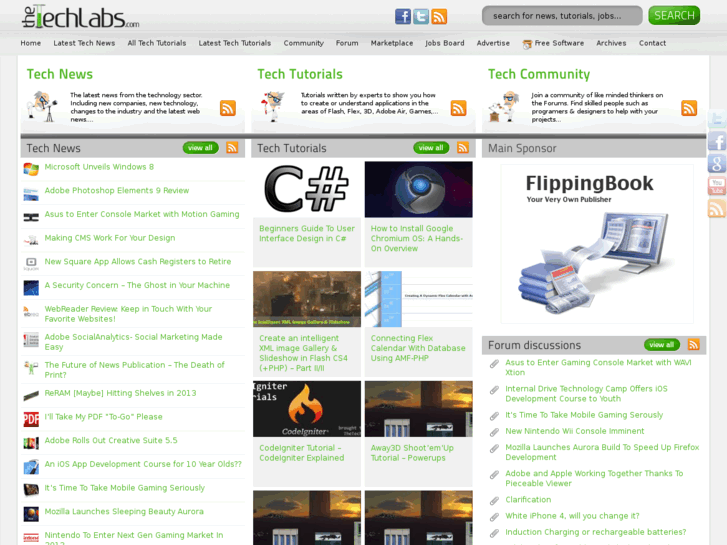Focus the search for news, tutorials, jobs field
The height and width of the screenshot is (545, 727).
(562, 16)
